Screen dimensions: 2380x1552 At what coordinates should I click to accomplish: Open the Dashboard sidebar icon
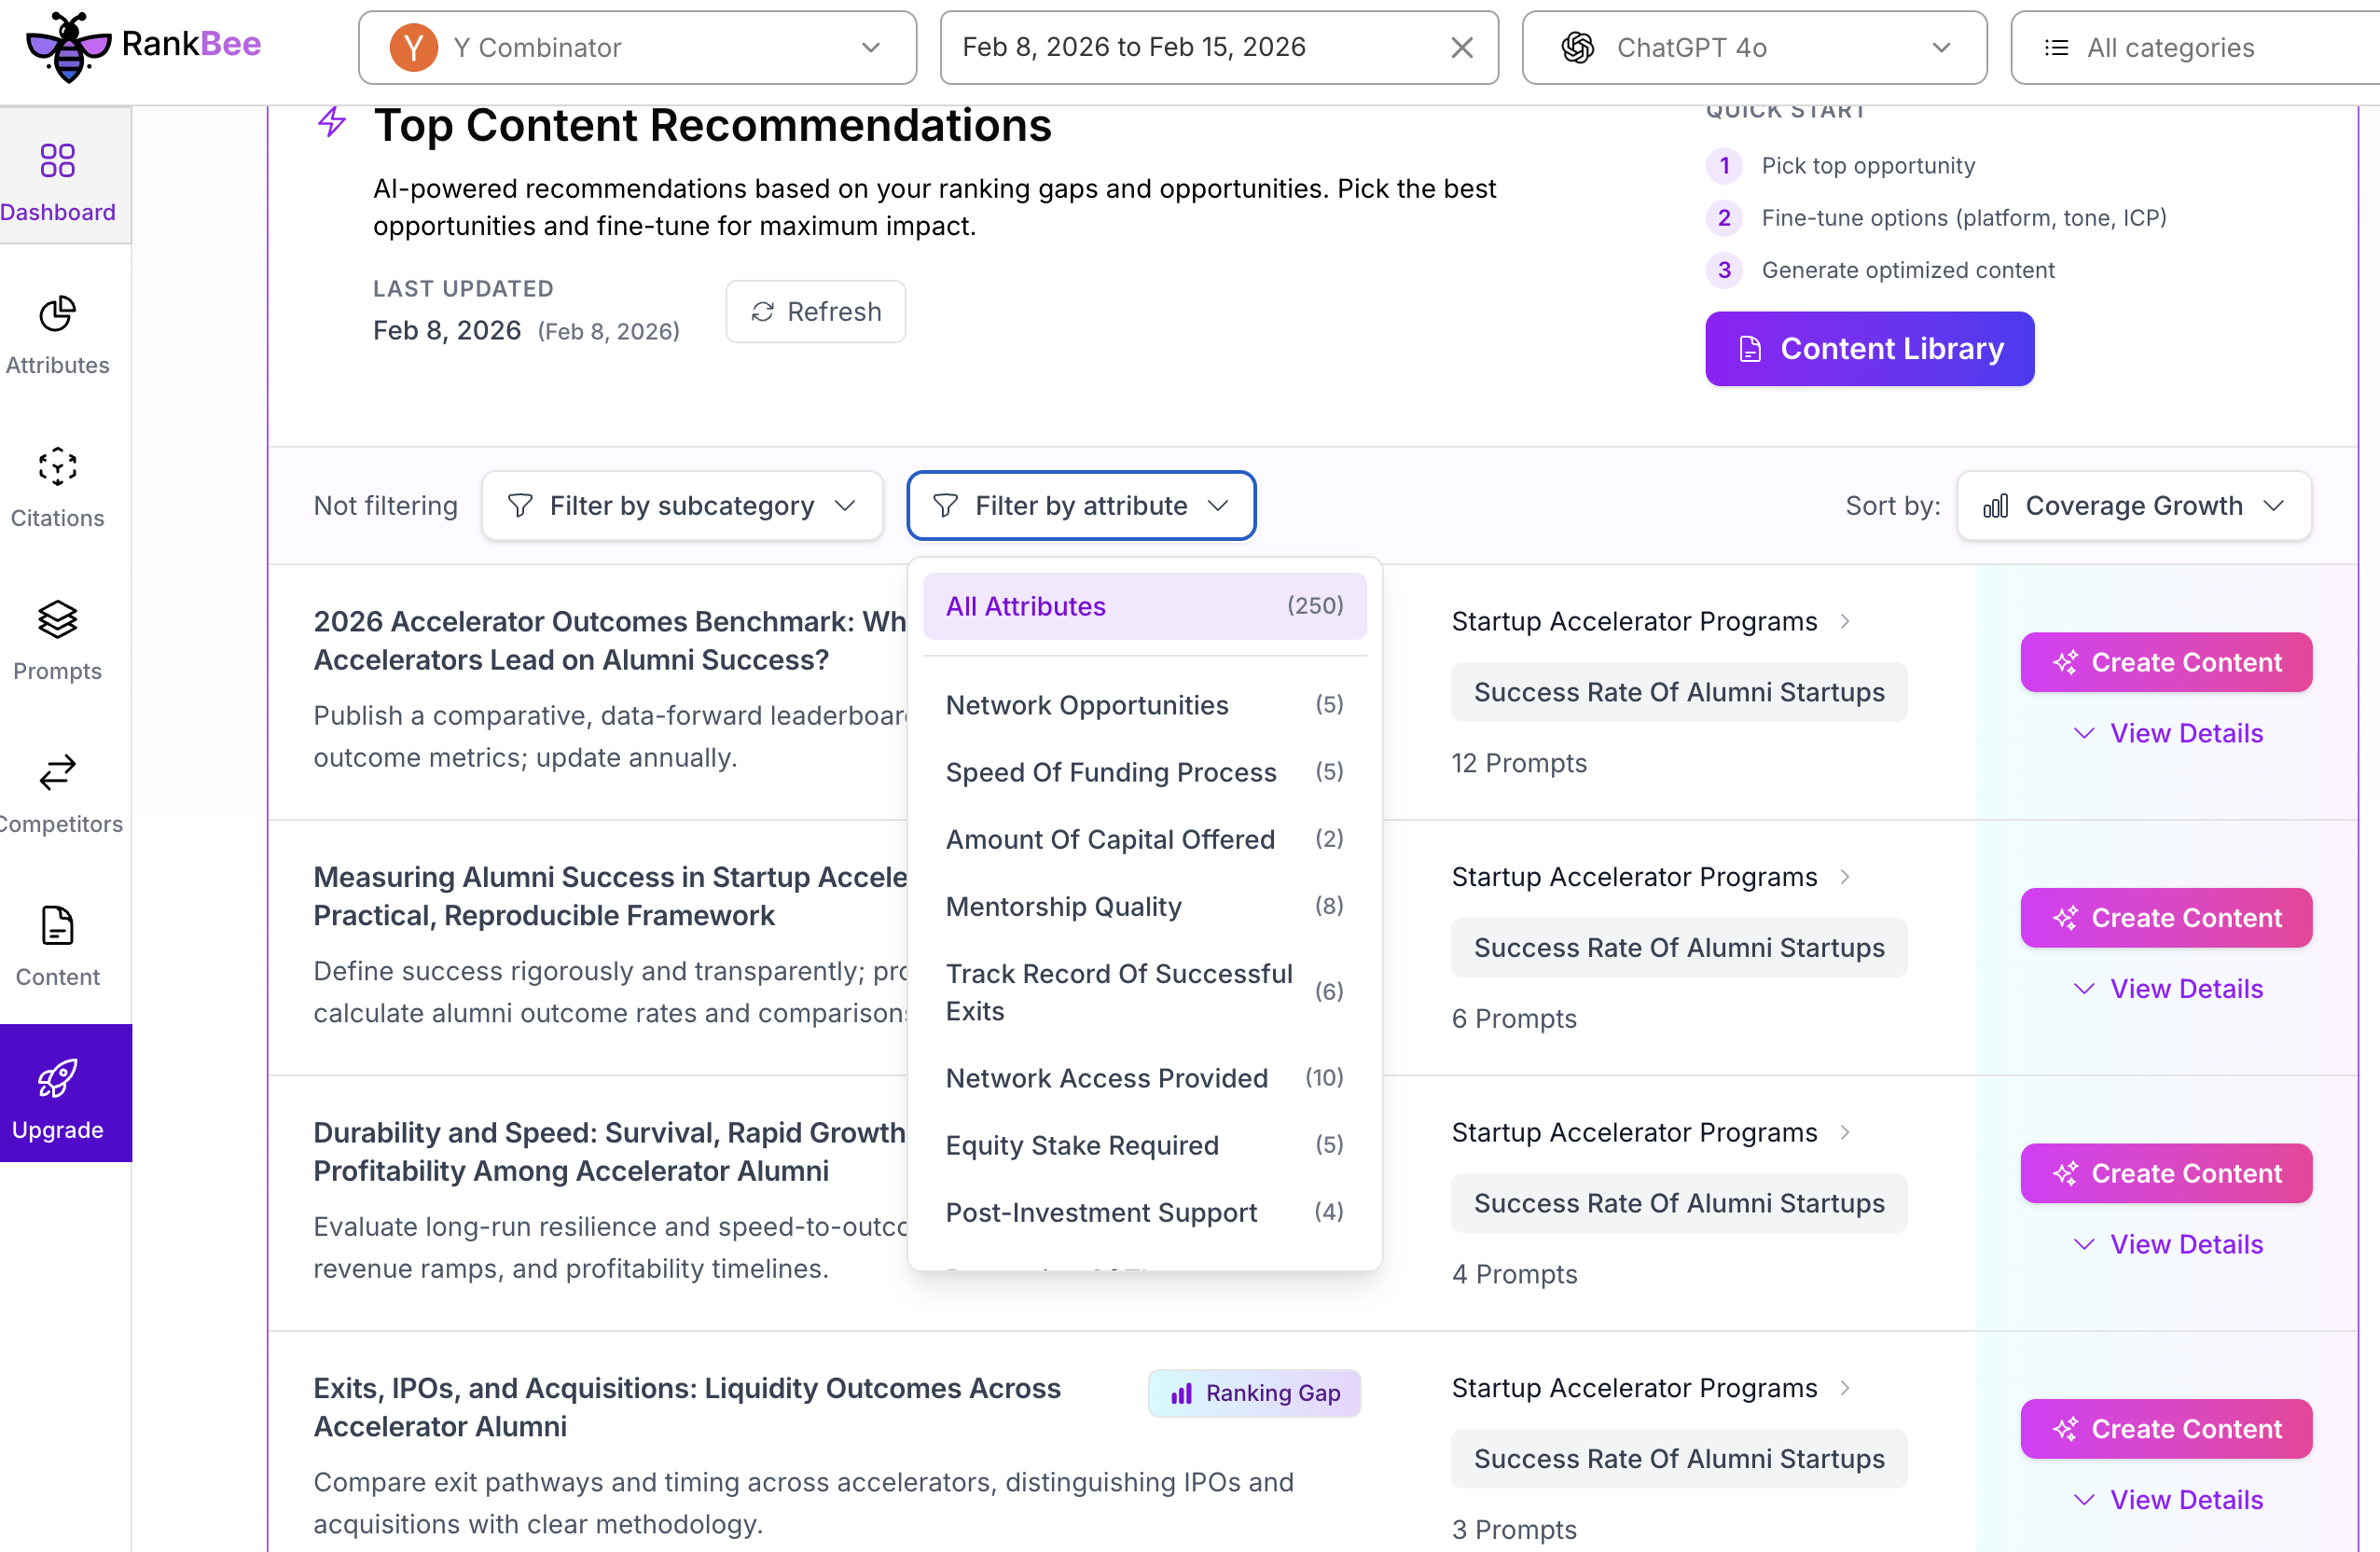pyautogui.click(x=57, y=161)
